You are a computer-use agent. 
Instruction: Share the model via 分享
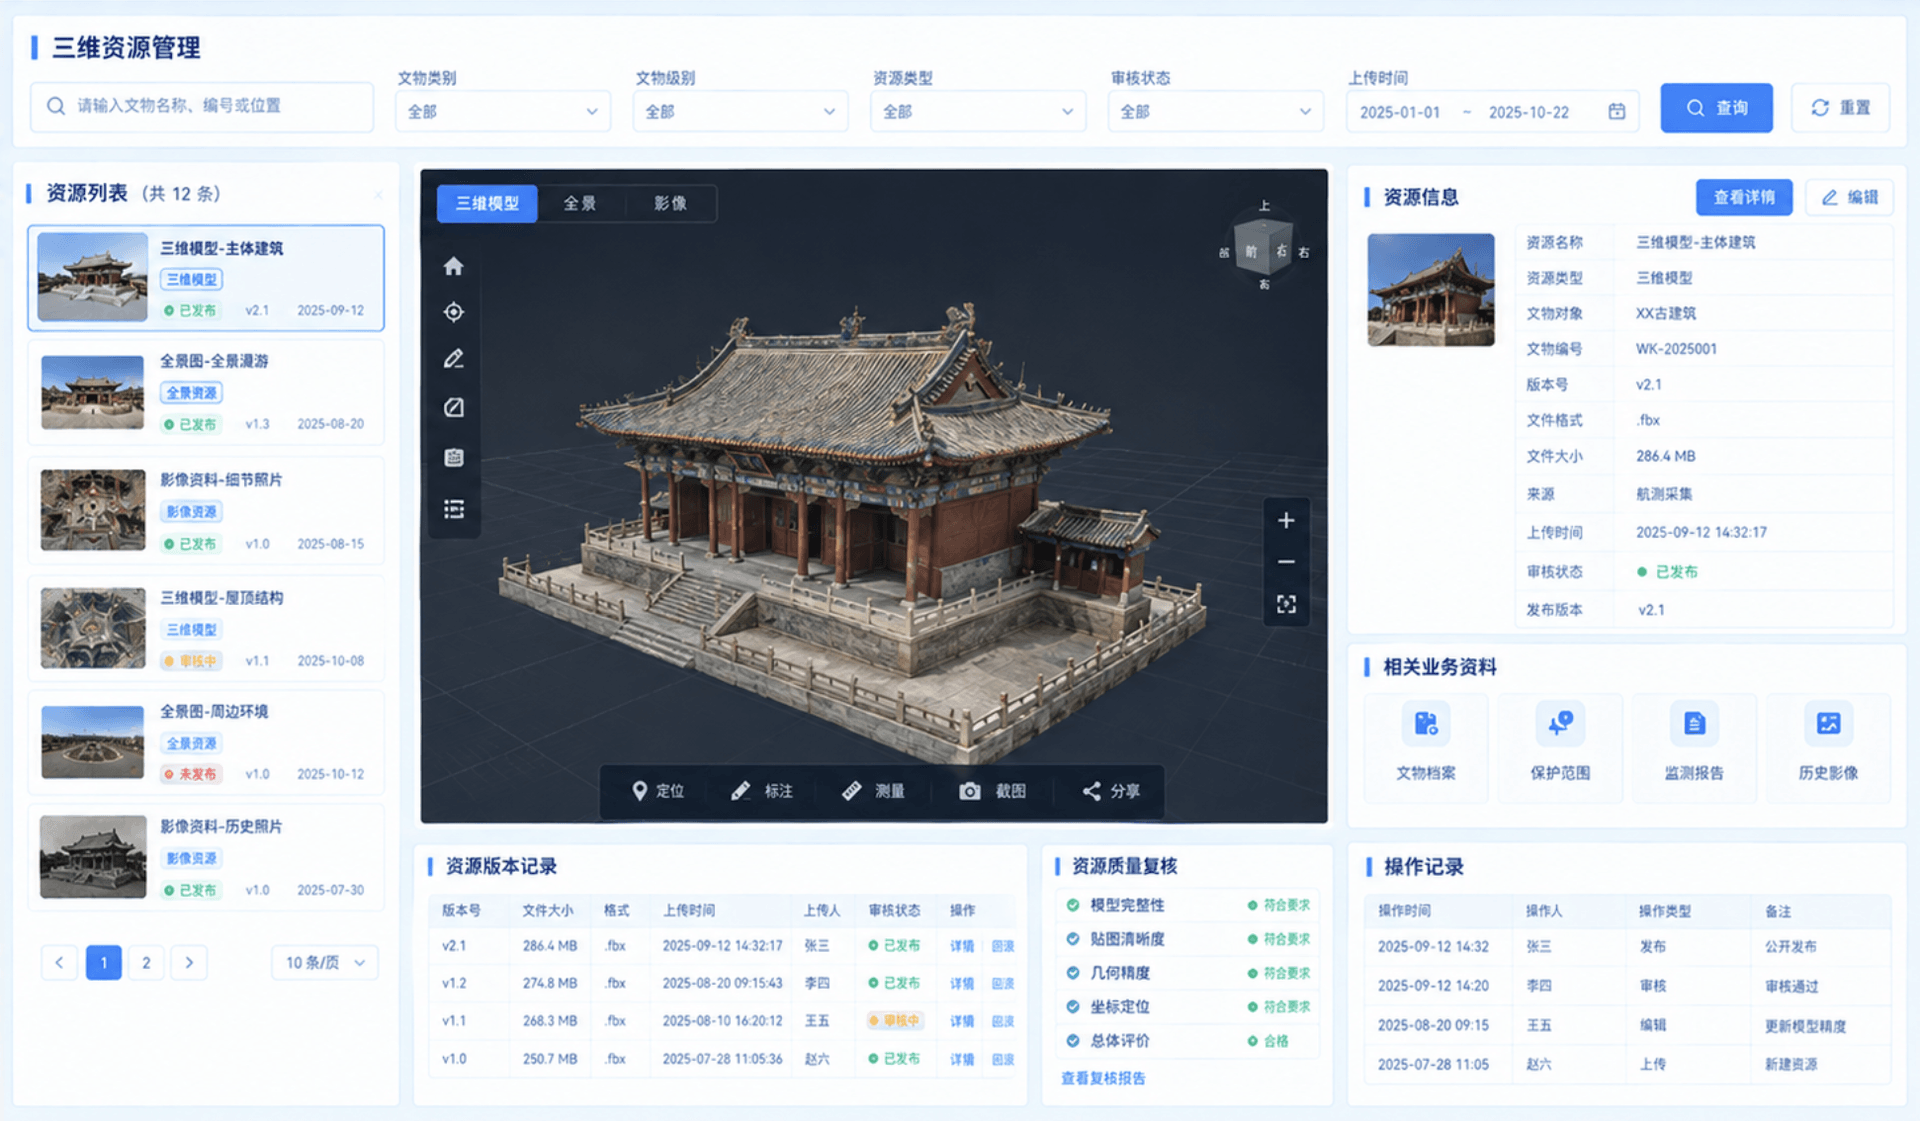point(1111,791)
